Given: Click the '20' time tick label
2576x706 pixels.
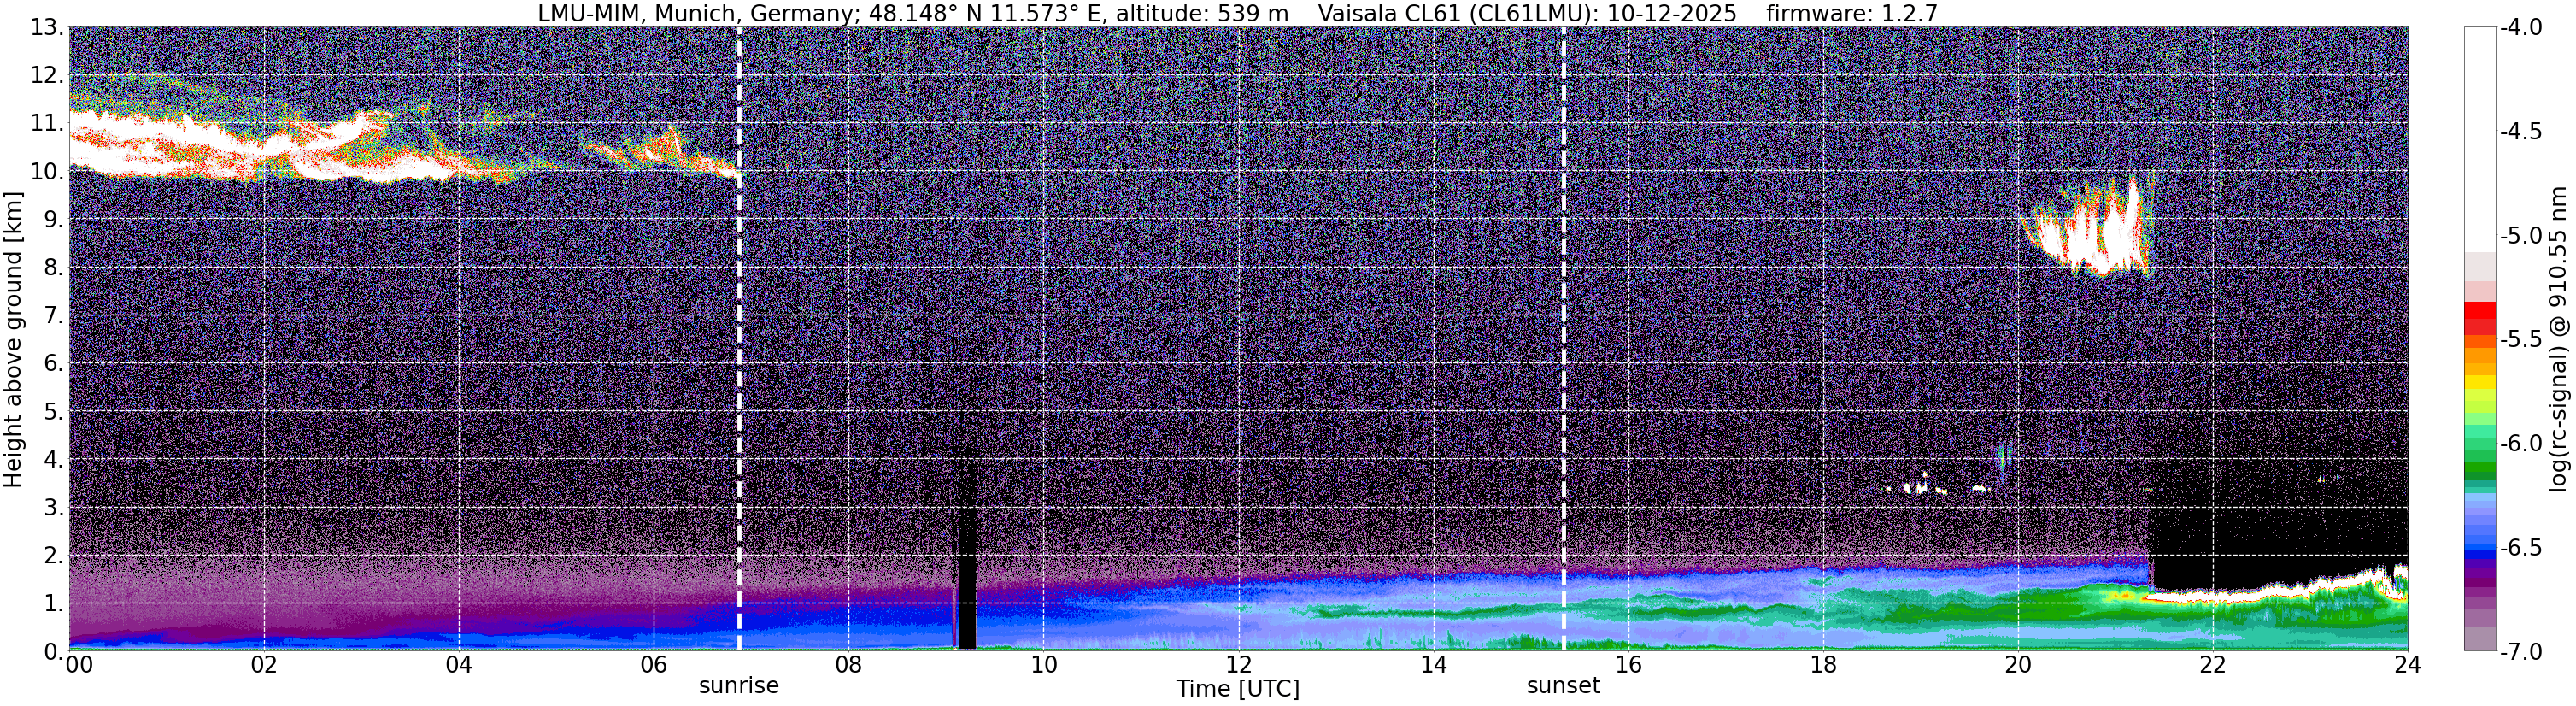Looking at the screenshot, I should (x=2018, y=665).
